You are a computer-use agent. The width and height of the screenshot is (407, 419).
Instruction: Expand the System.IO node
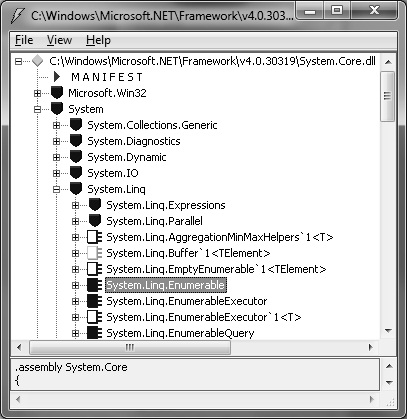click(x=56, y=173)
